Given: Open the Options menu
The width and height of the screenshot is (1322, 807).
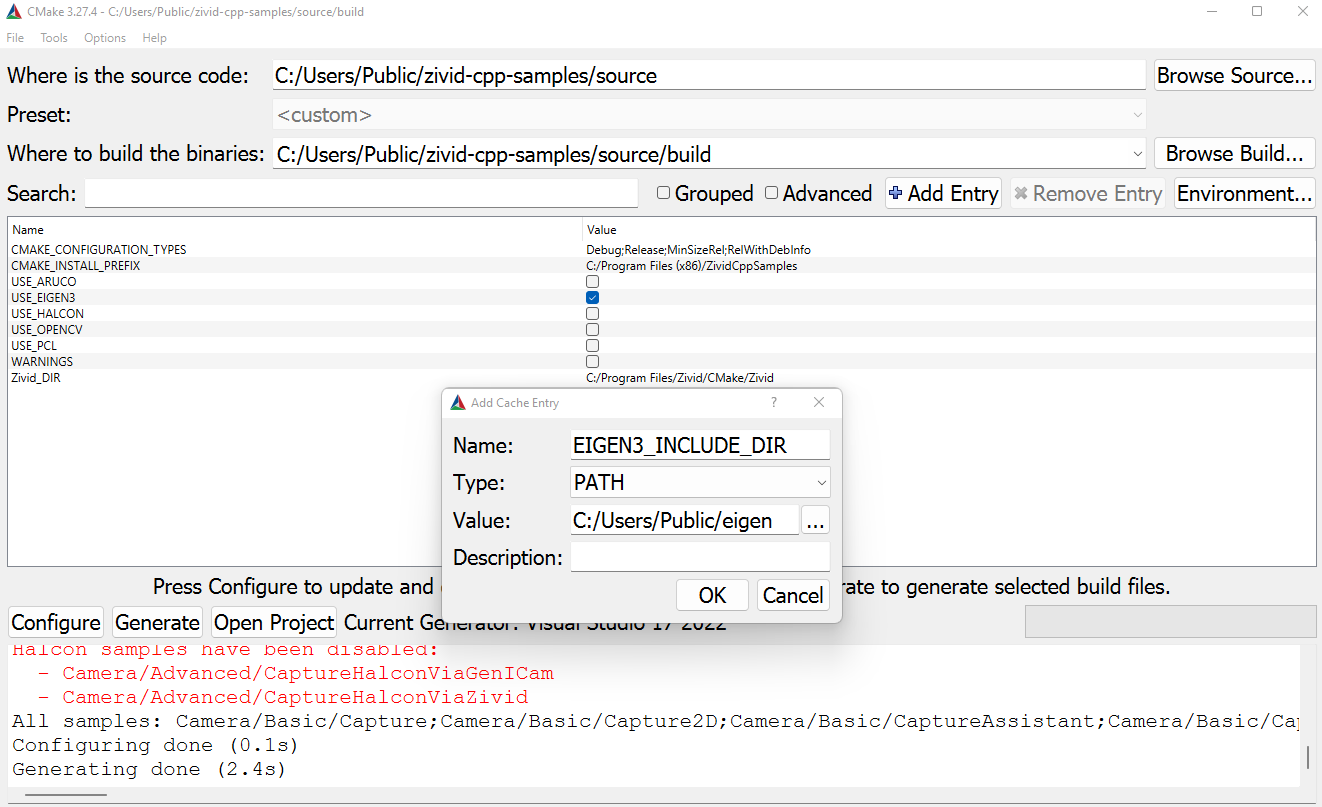Looking at the screenshot, I should point(105,38).
